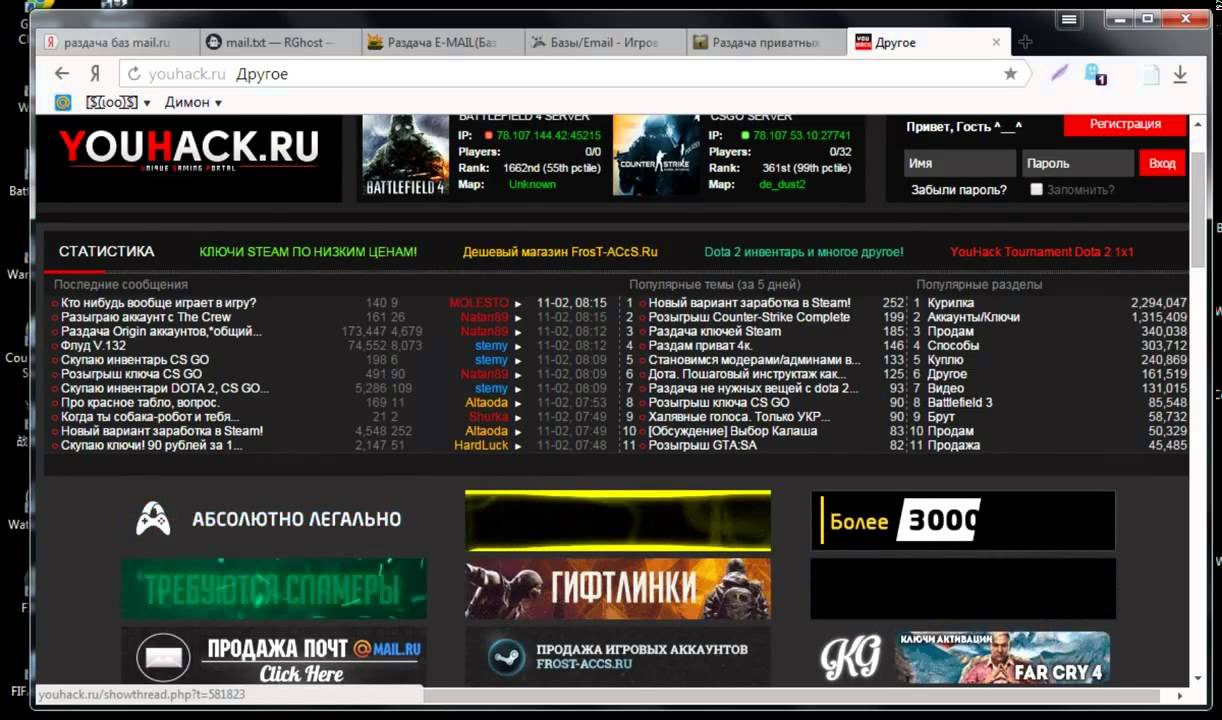Open the Far Cry 4 activation keys banner
Screen dimensions: 1222x720
point(1002,657)
